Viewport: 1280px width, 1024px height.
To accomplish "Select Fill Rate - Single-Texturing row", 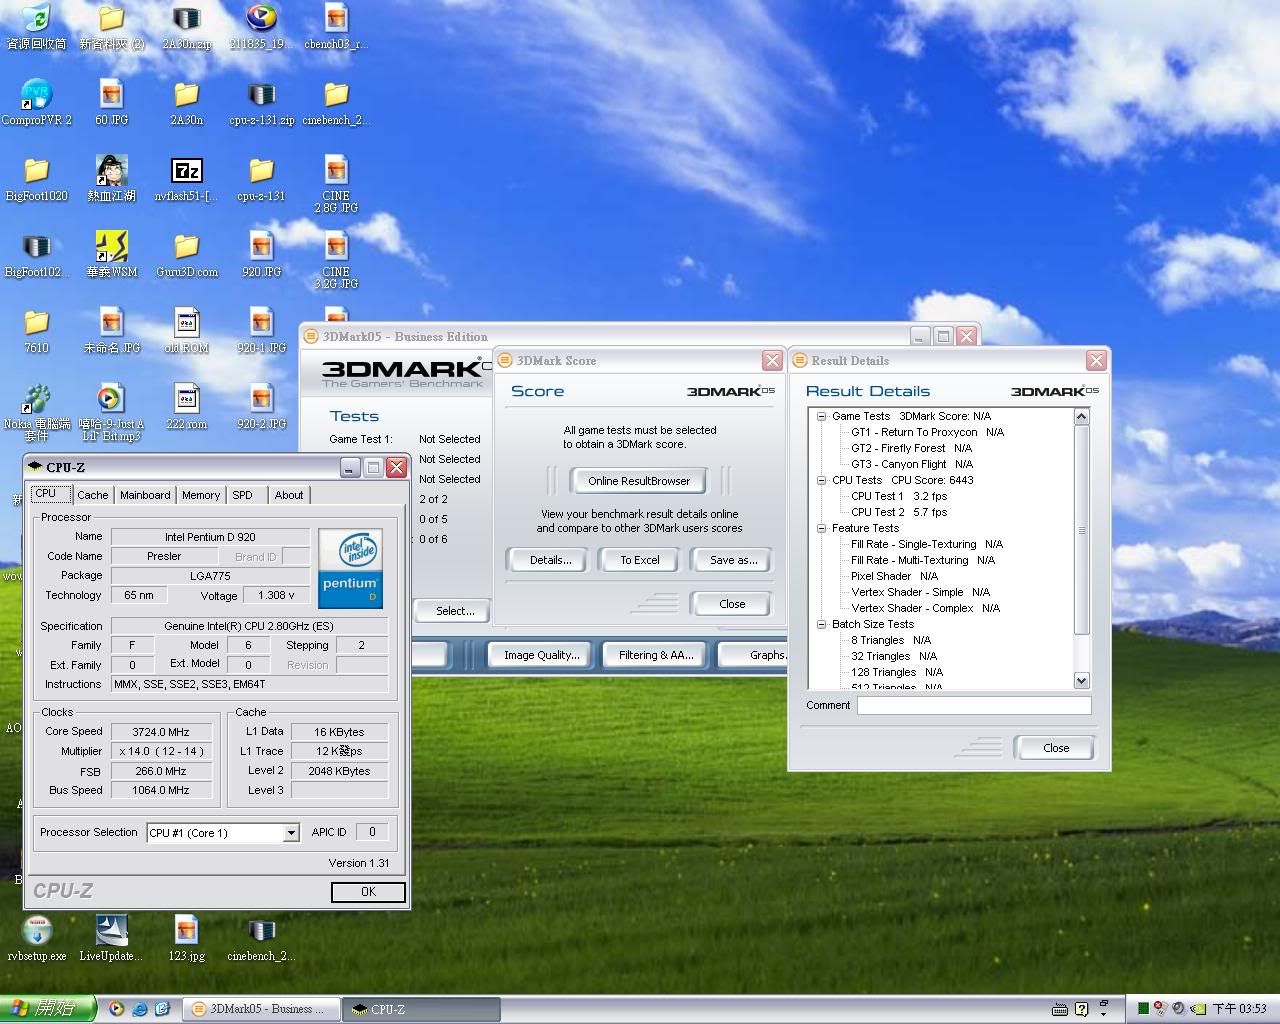I will point(927,544).
